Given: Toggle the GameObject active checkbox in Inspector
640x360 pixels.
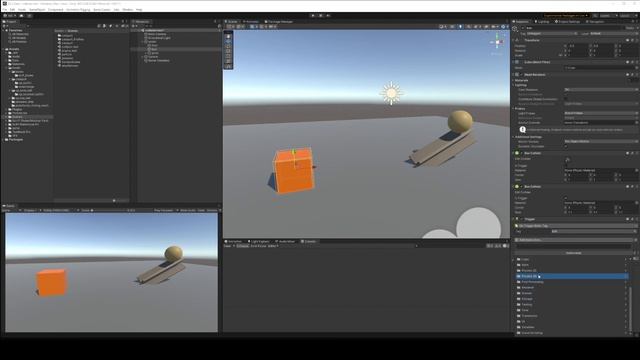Looking at the screenshot, I should [x=523, y=28].
